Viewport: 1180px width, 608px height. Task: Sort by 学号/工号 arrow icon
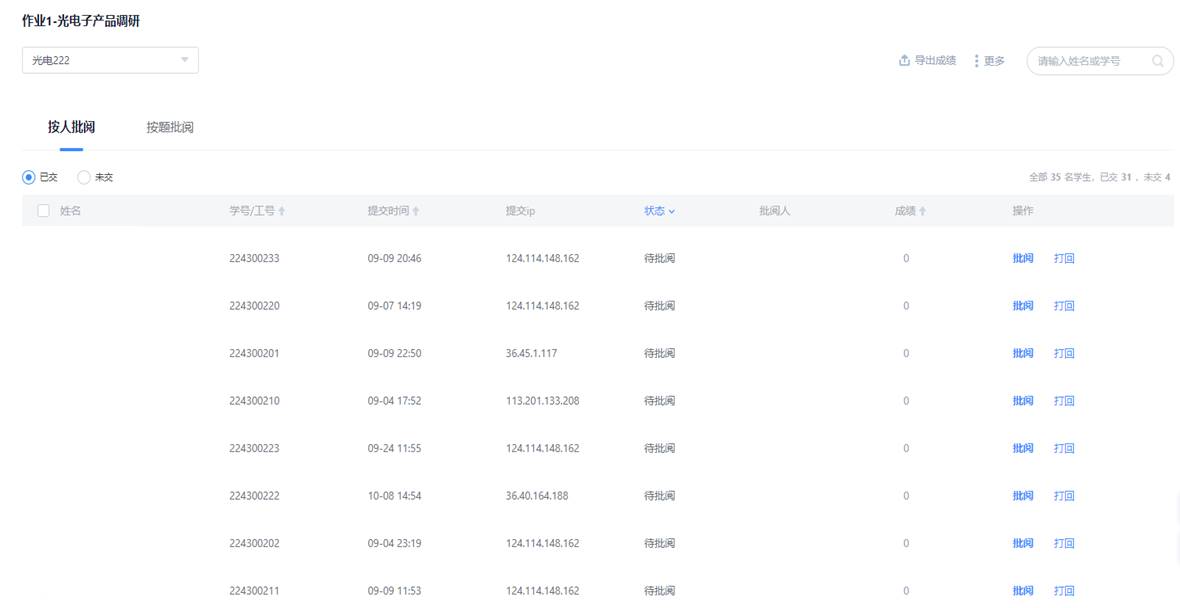282,212
